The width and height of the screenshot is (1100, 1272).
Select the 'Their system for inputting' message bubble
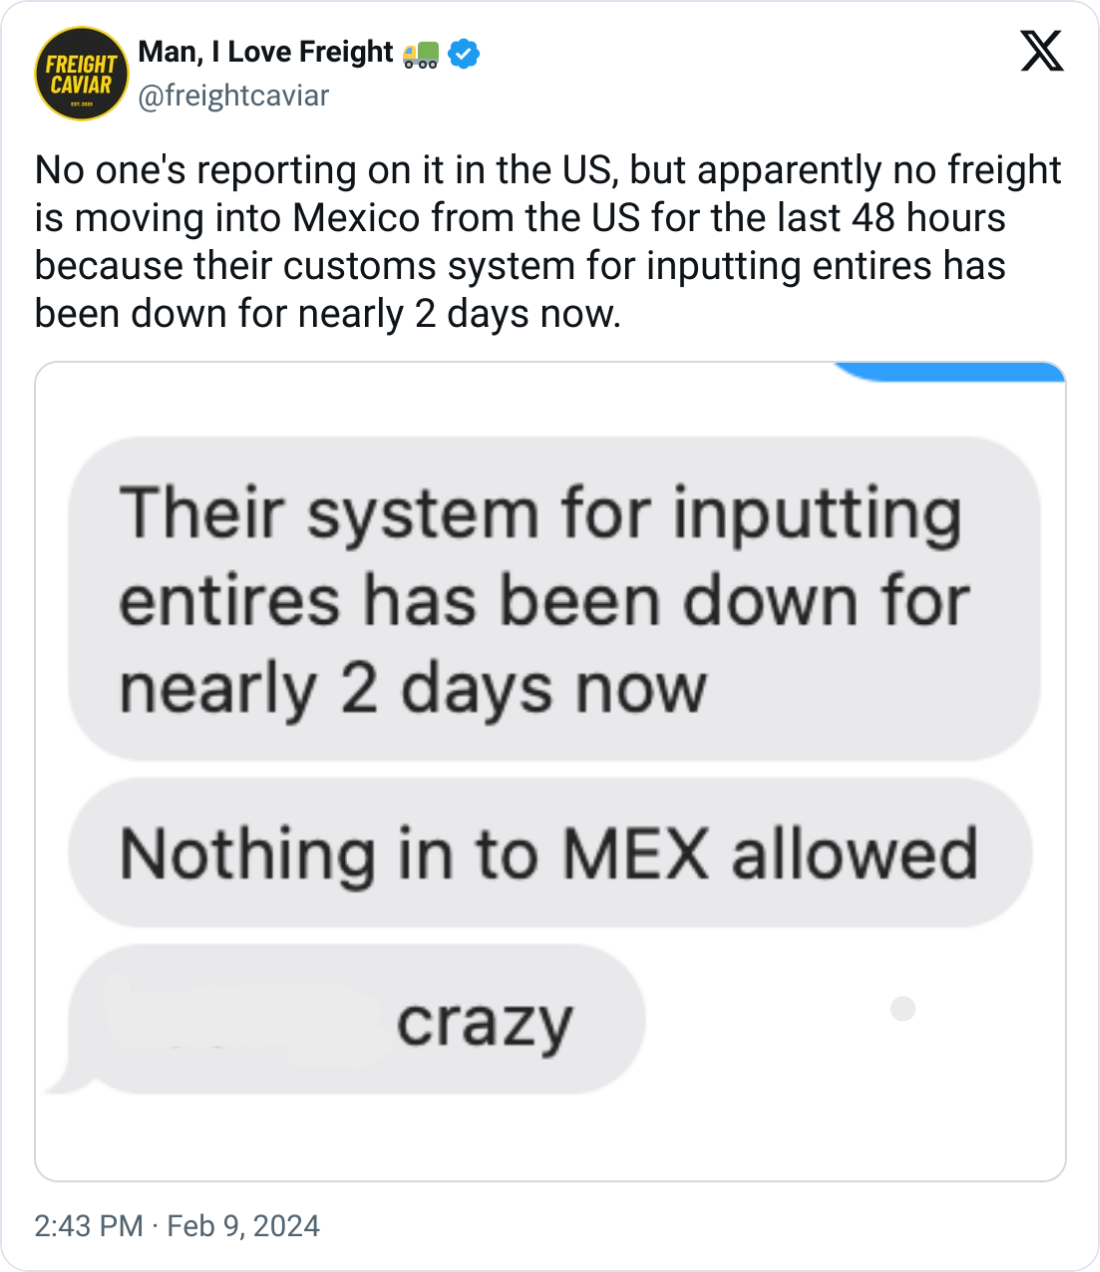pos(554,598)
